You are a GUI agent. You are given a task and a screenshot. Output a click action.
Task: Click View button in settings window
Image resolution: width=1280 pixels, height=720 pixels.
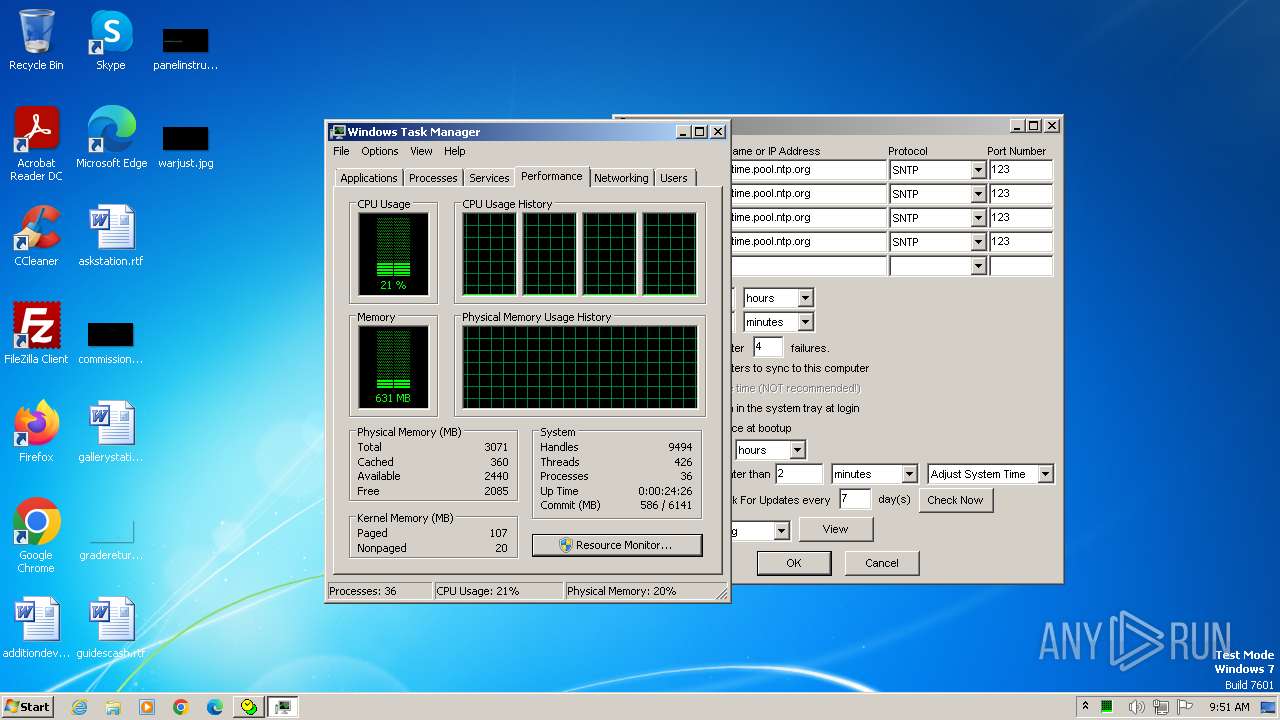(x=835, y=529)
